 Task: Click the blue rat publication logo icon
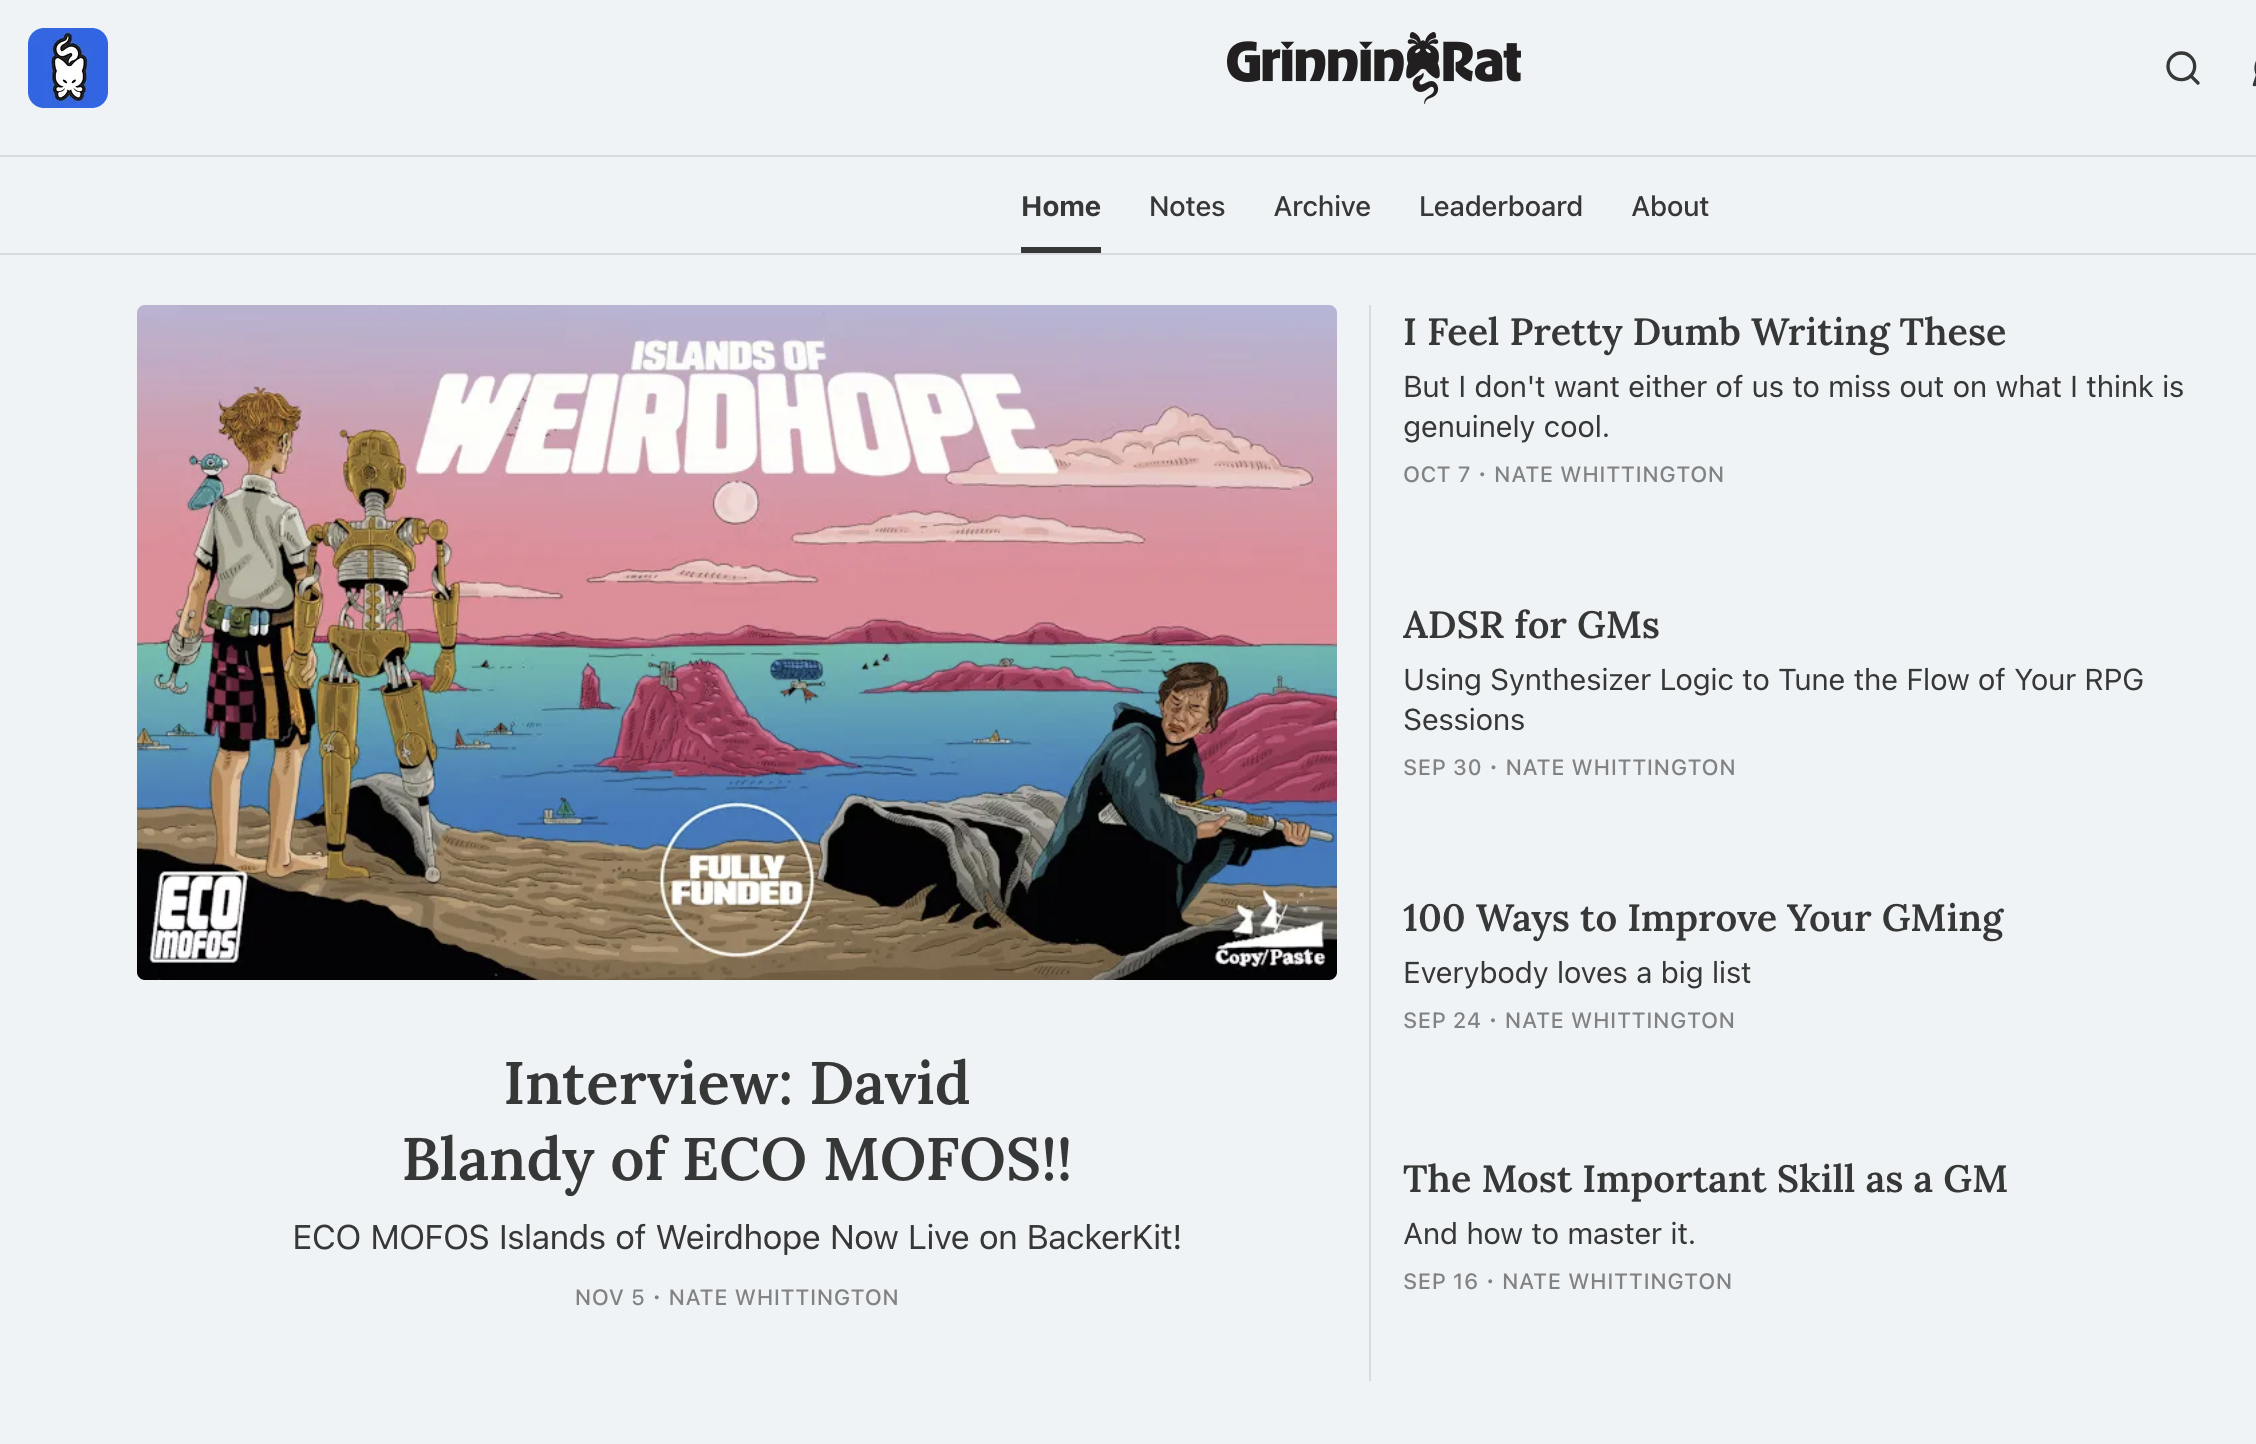pyautogui.click(x=68, y=68)
